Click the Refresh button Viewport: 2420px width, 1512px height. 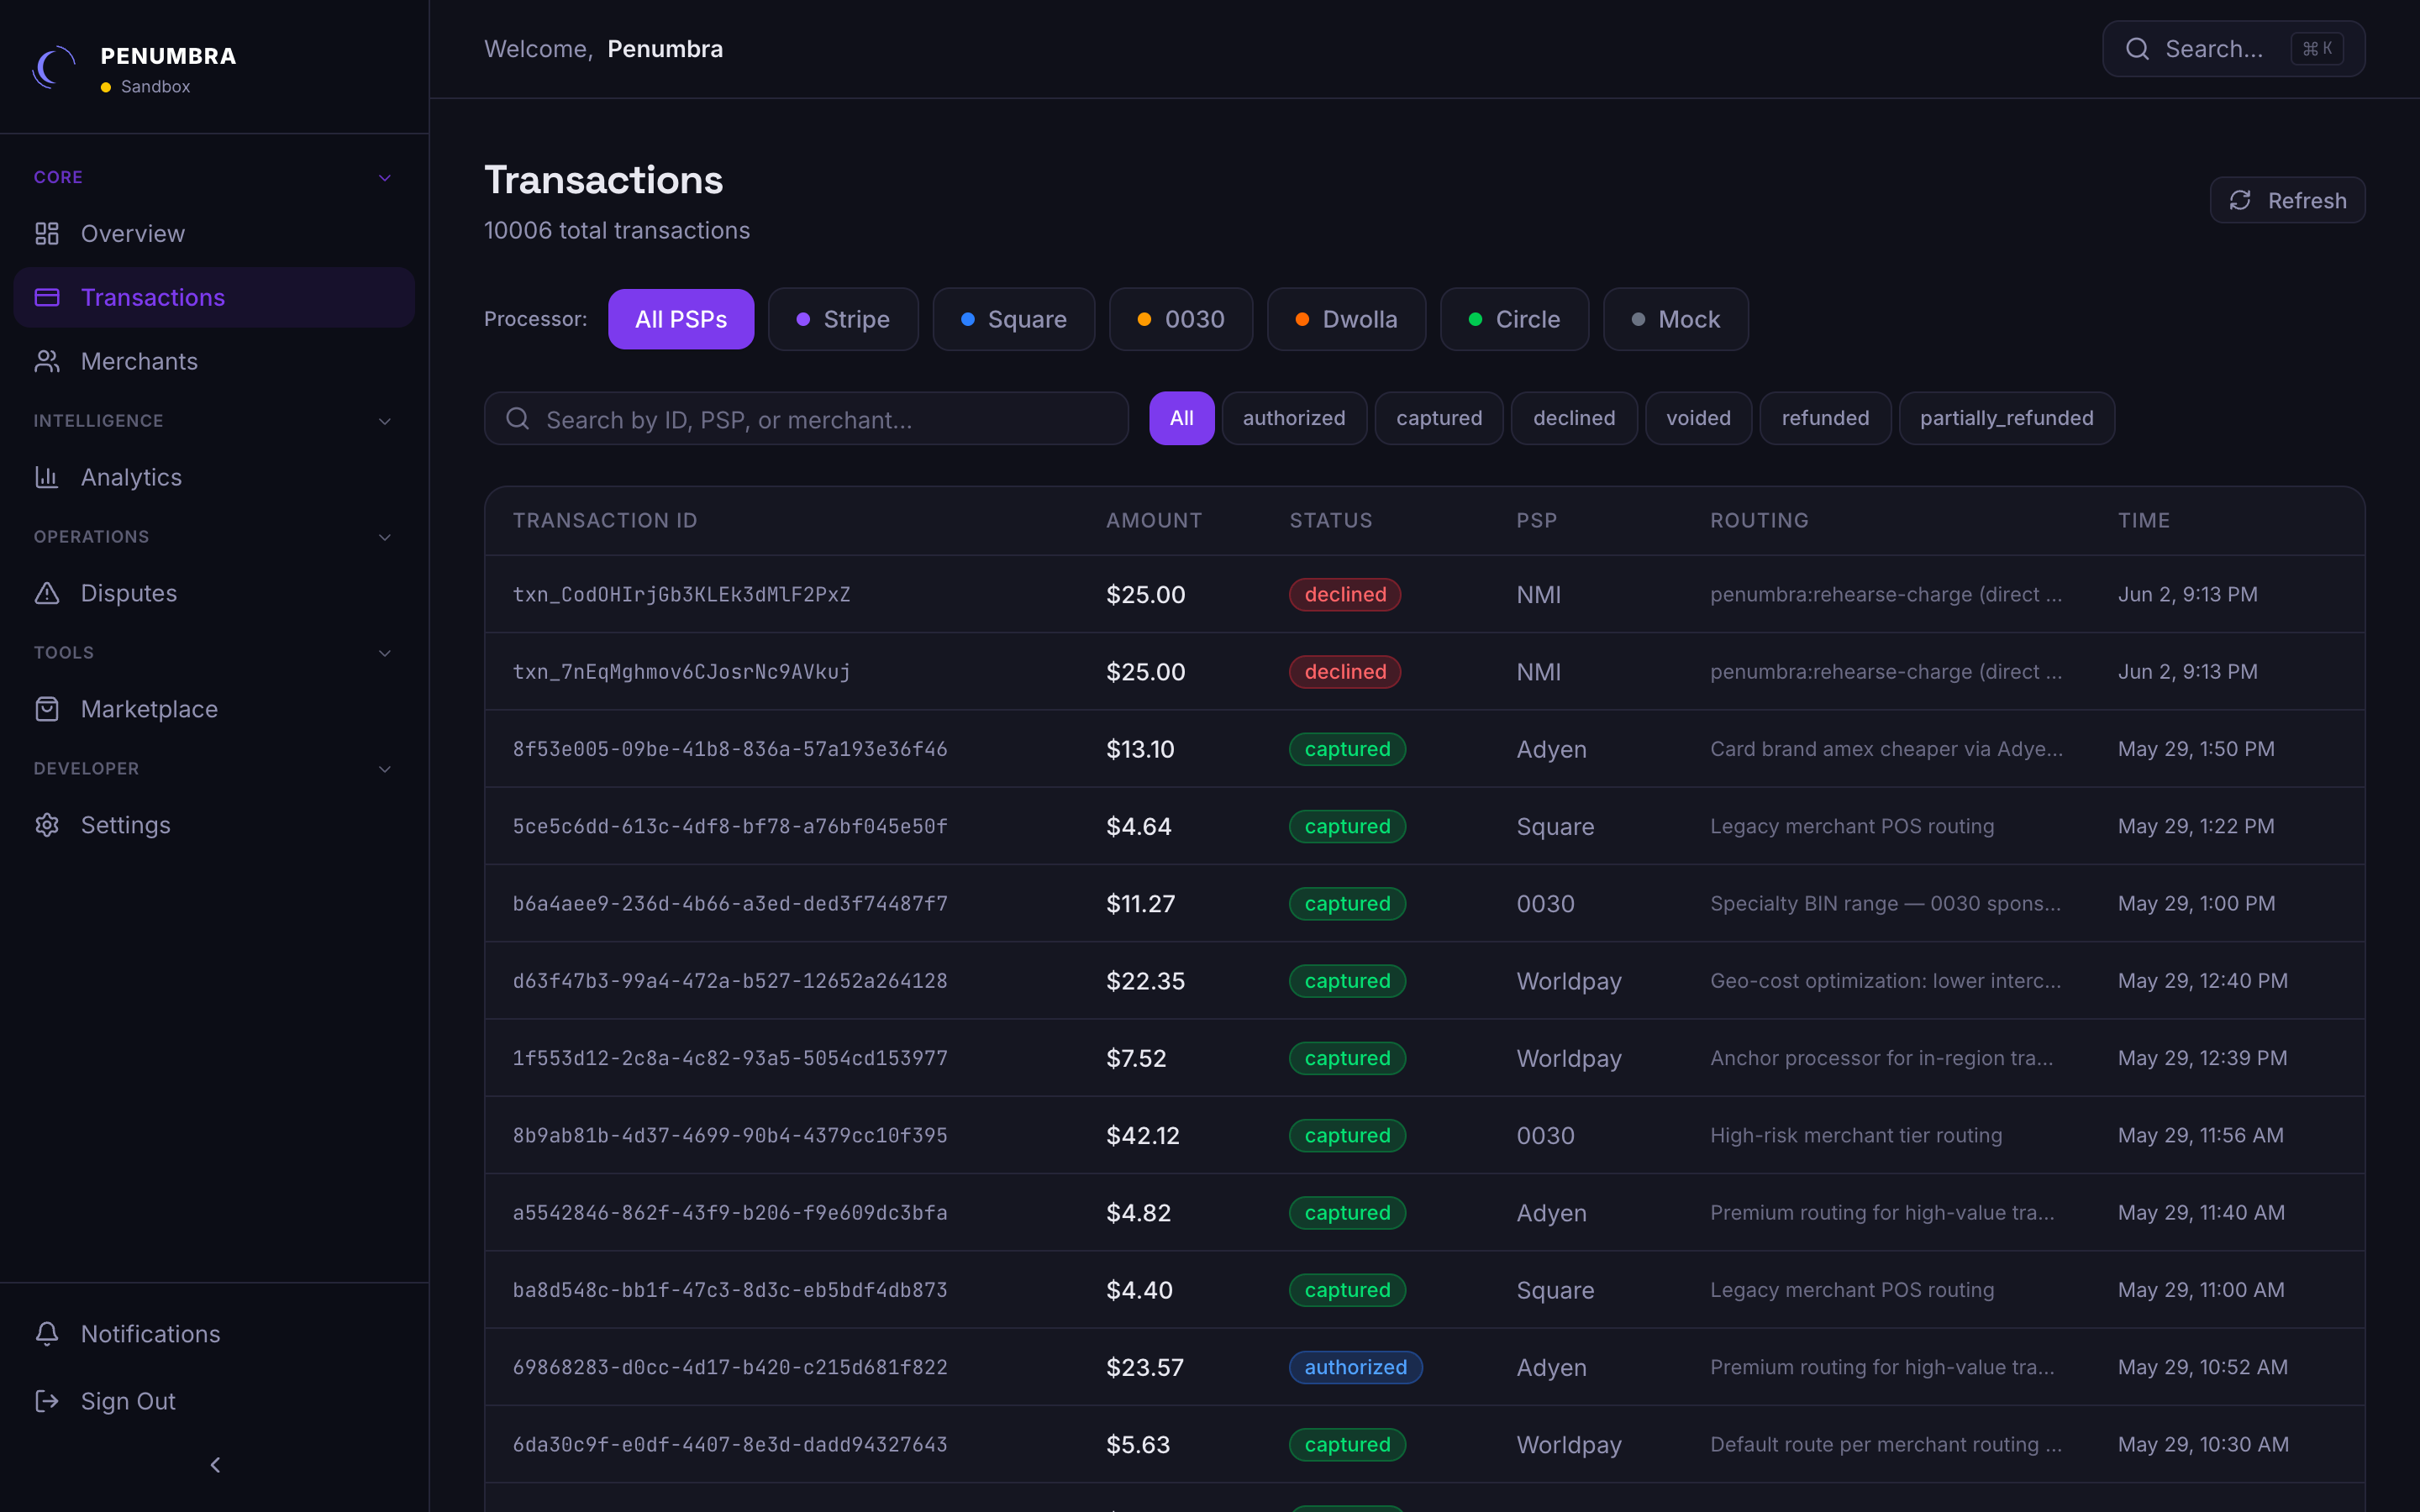2287,200
